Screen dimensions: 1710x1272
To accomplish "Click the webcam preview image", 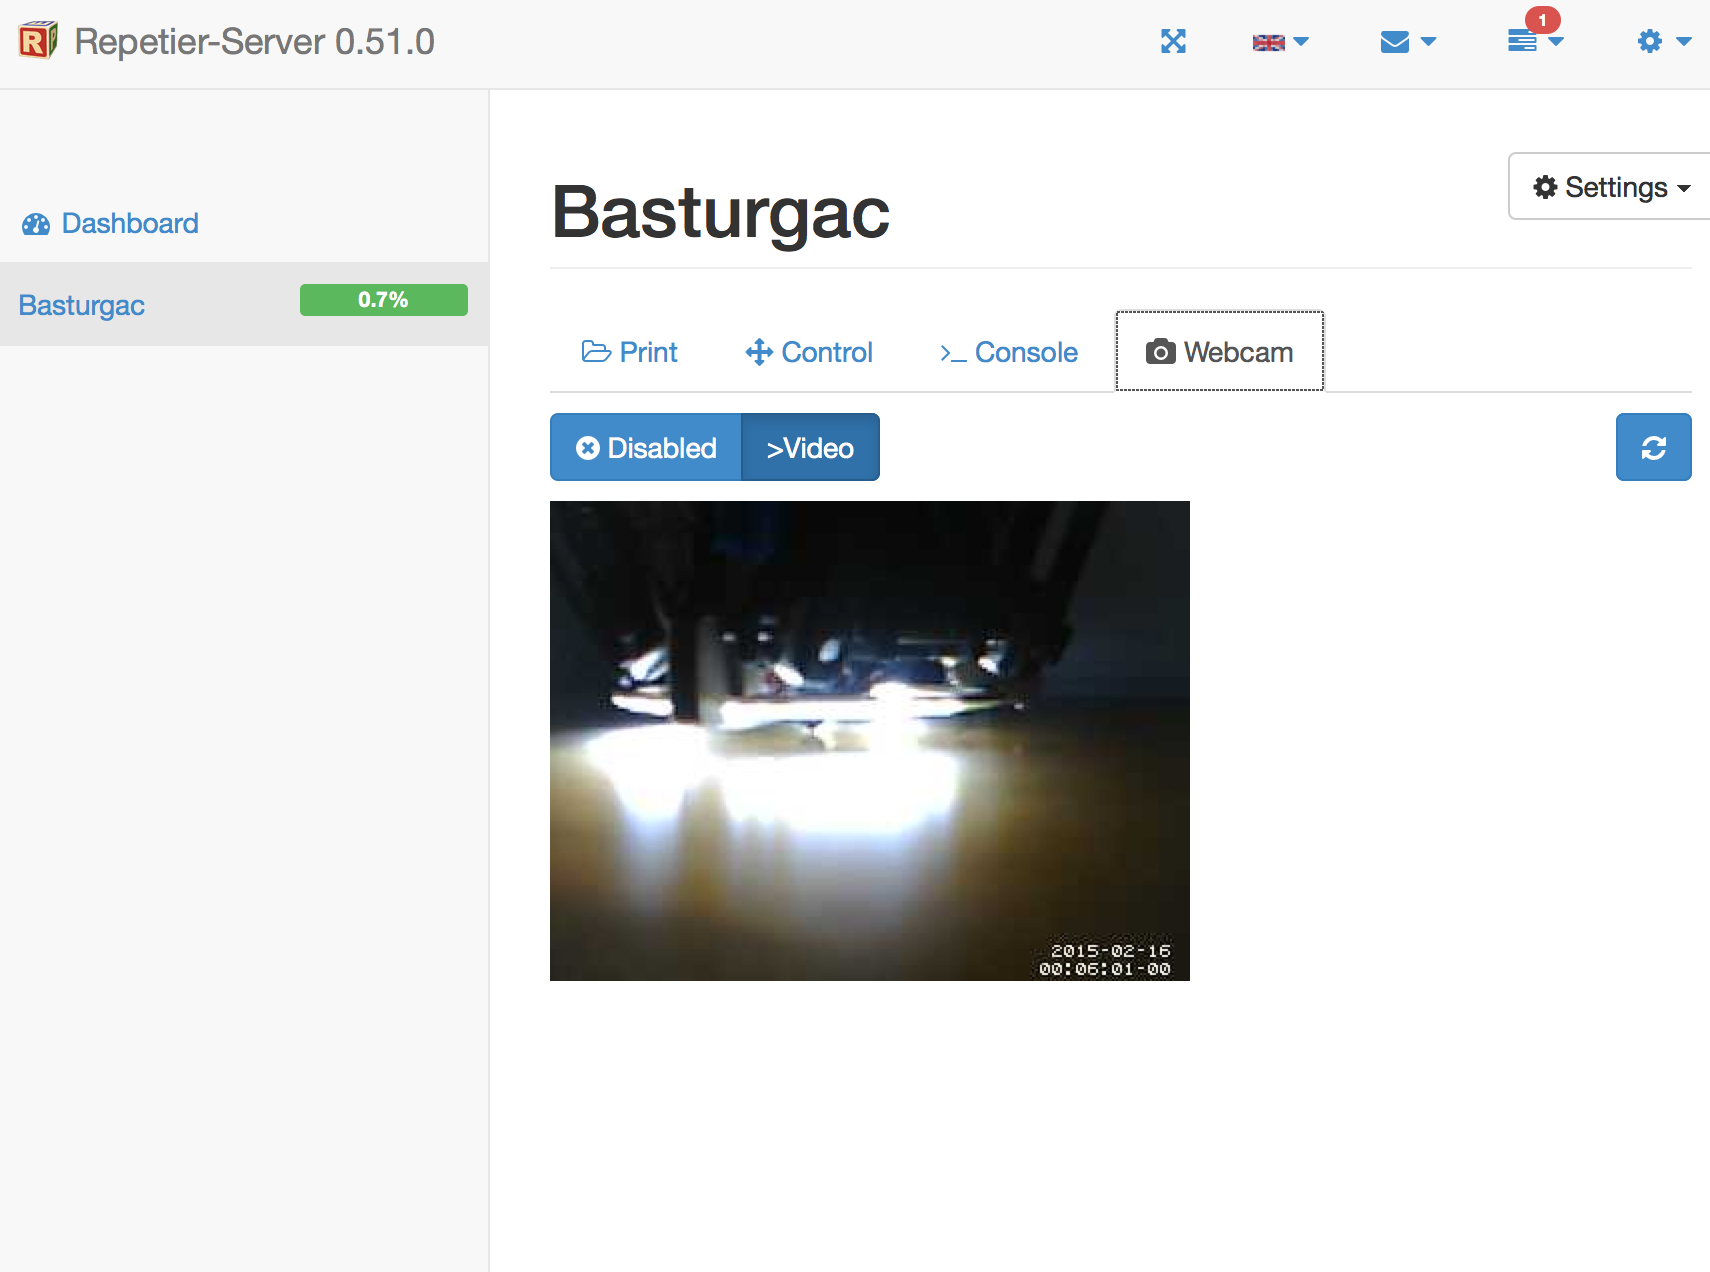I will tap(869, 740).
